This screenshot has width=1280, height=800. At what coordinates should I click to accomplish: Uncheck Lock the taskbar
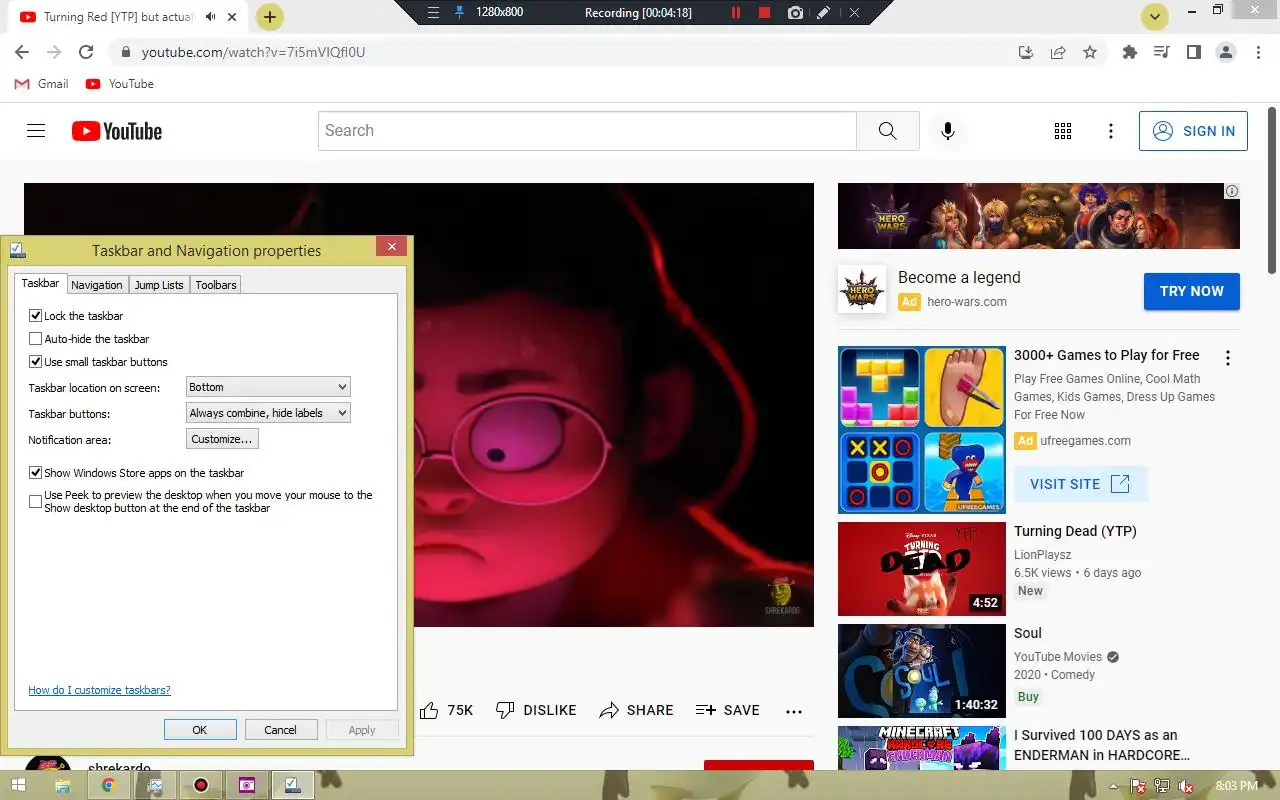(35, 316)
